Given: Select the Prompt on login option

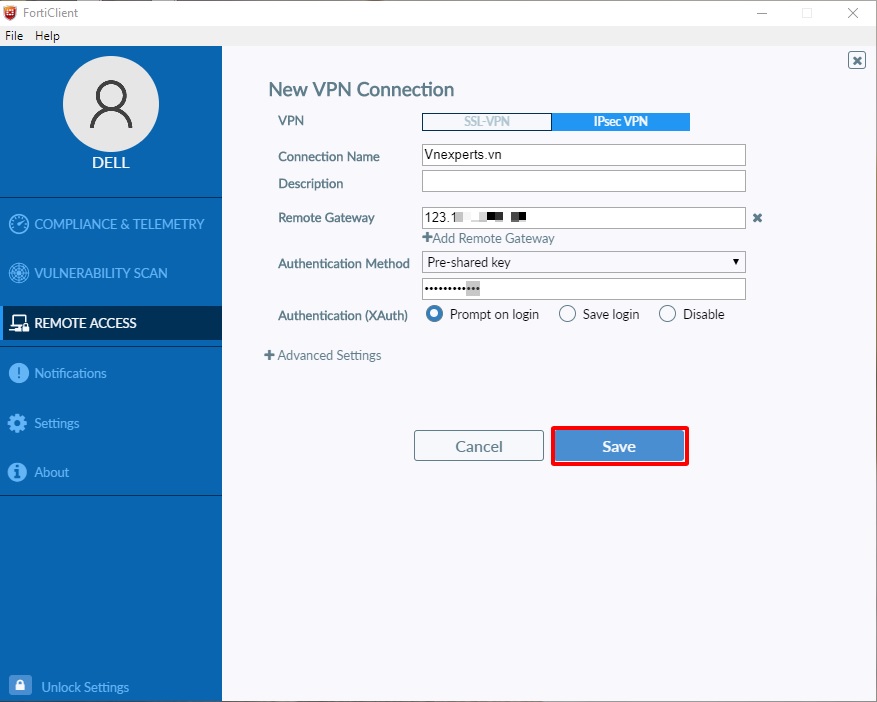Looking at the screenshot, I should pos(433,313).
